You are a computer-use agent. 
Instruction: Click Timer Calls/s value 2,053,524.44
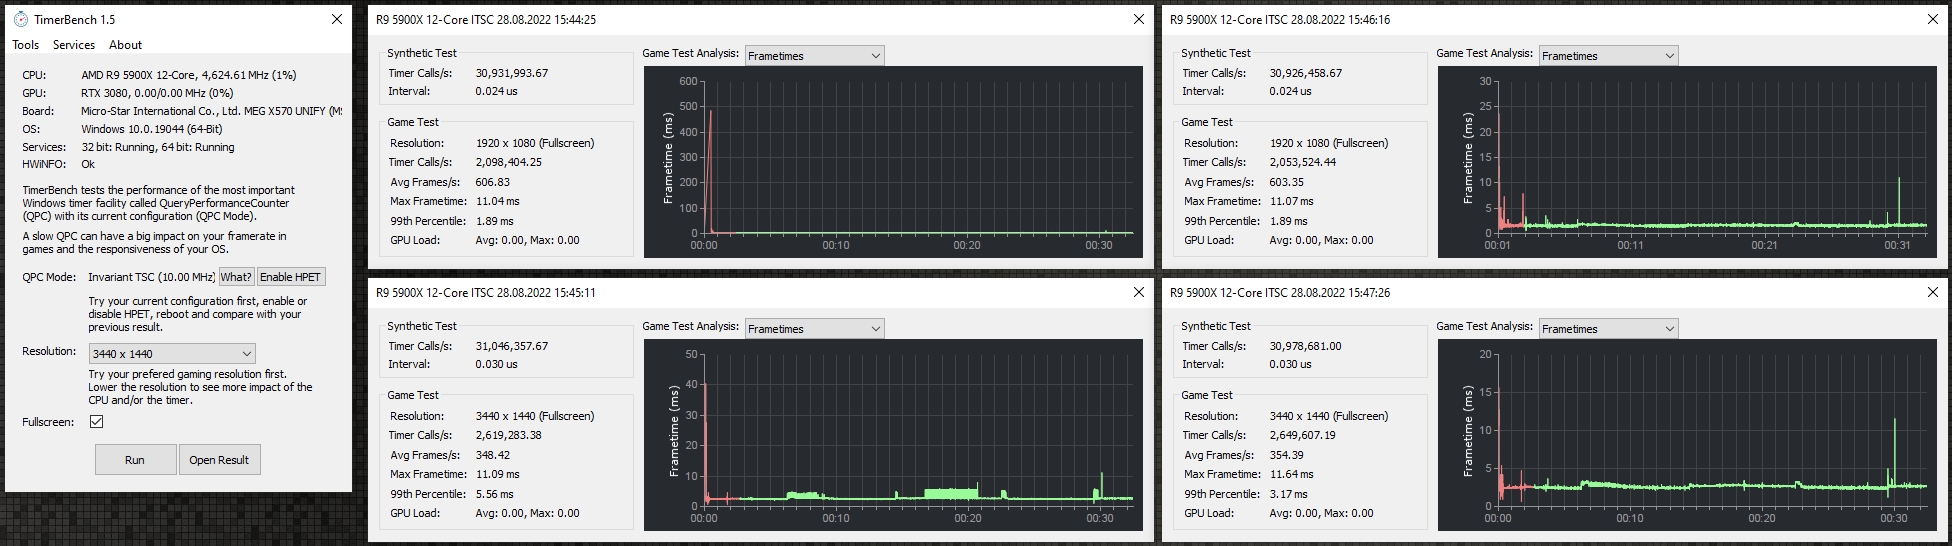pos(1303,162)
